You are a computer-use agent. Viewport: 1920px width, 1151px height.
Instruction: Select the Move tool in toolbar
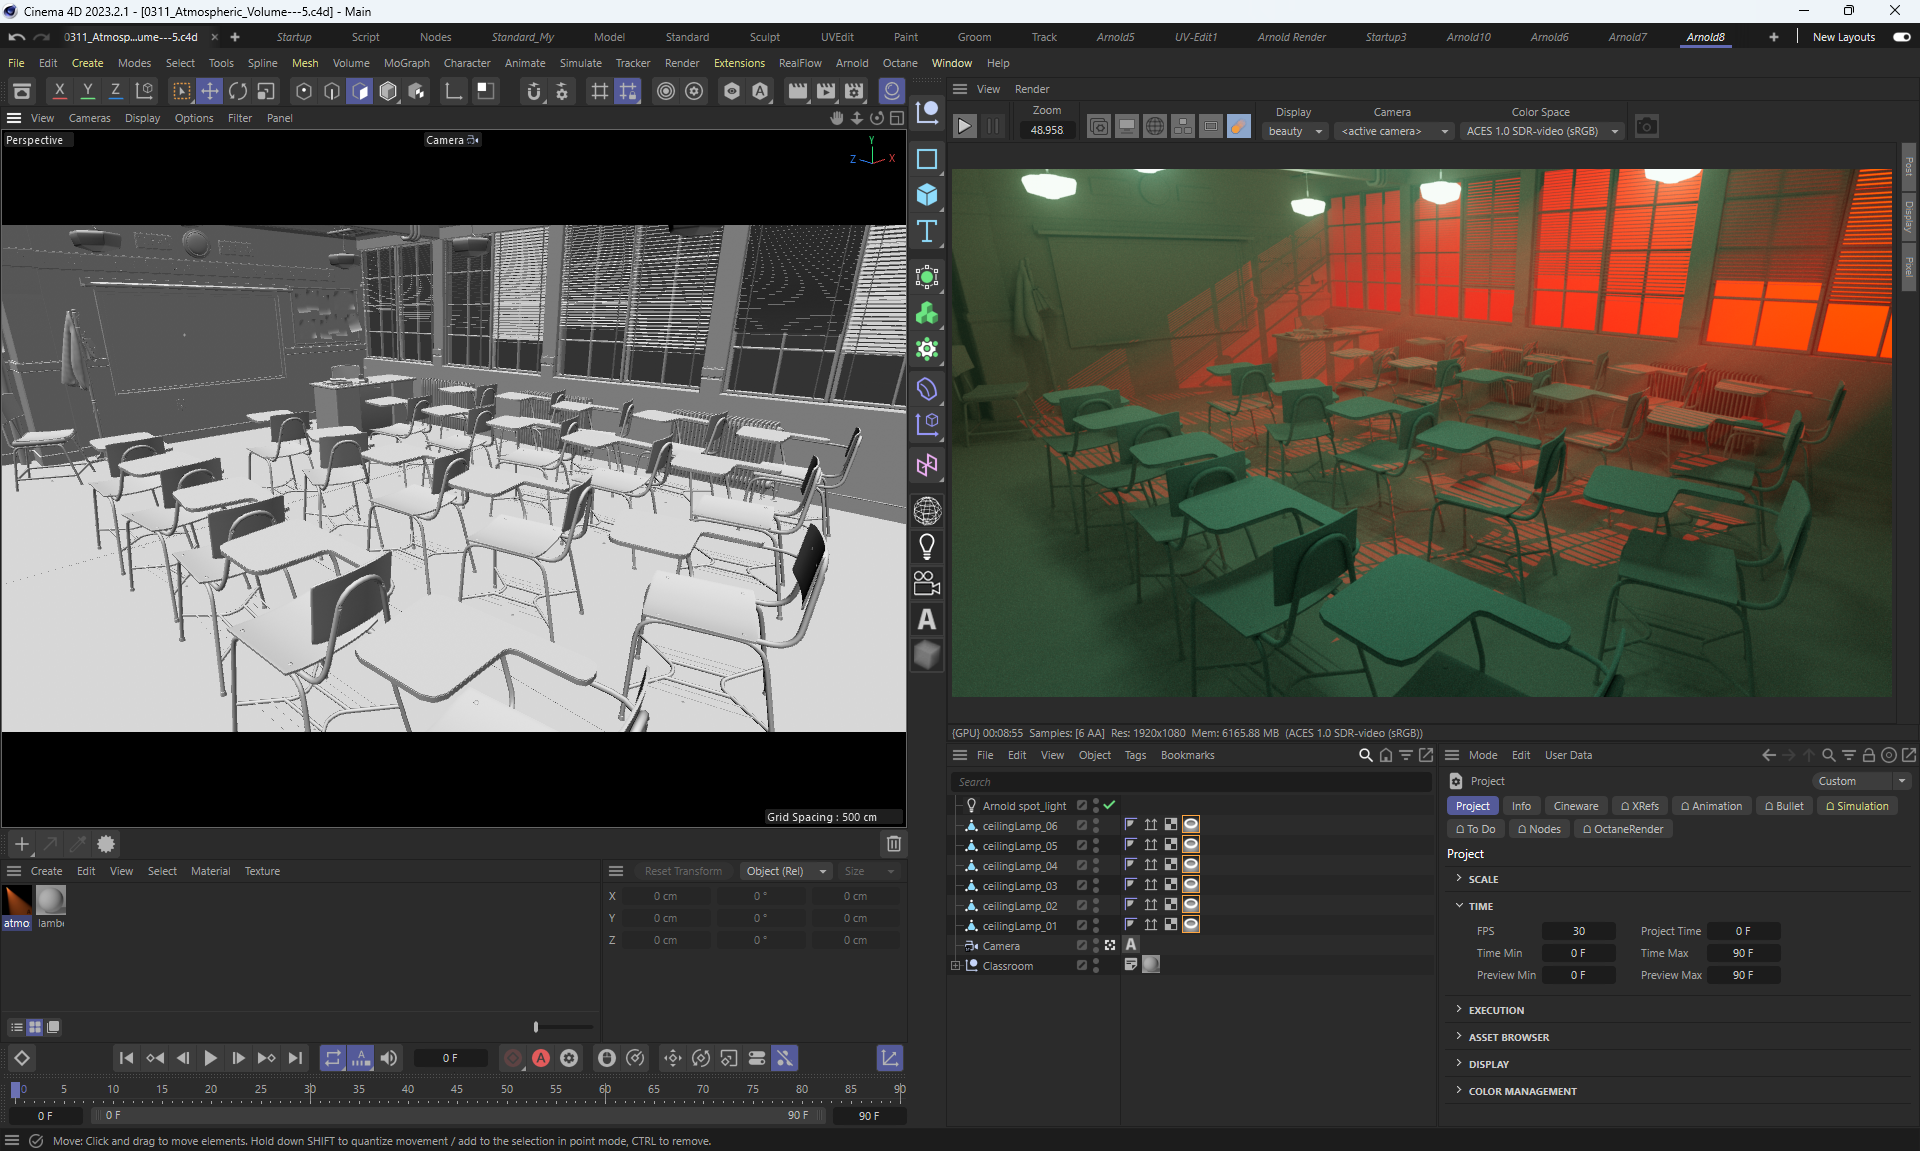210,91
